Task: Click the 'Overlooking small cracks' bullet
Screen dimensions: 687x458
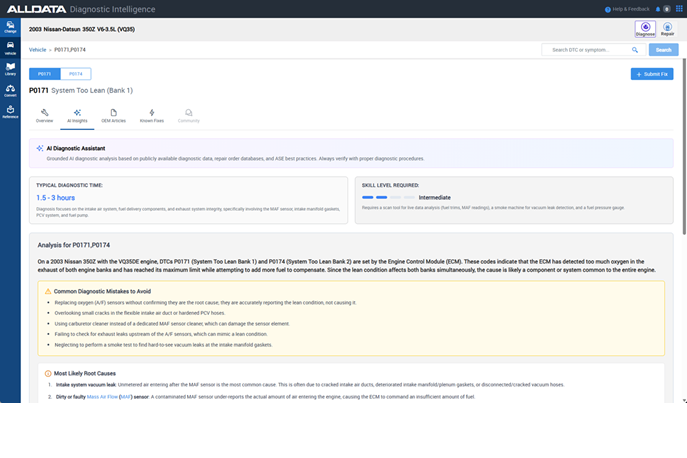Action: click(140, 313)
